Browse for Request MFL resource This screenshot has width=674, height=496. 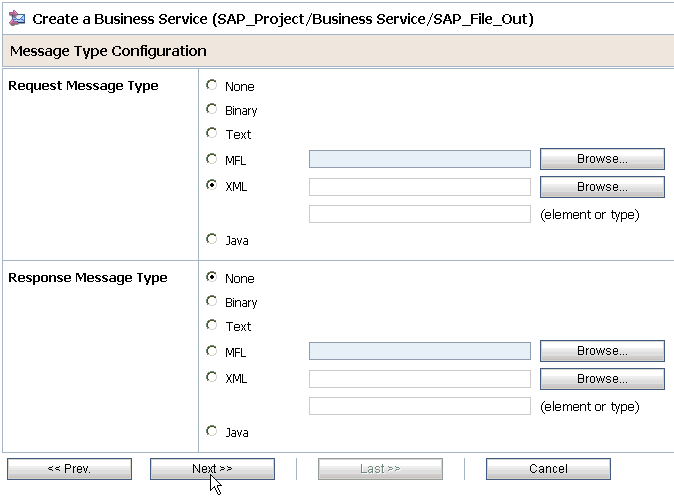point(602,159)
